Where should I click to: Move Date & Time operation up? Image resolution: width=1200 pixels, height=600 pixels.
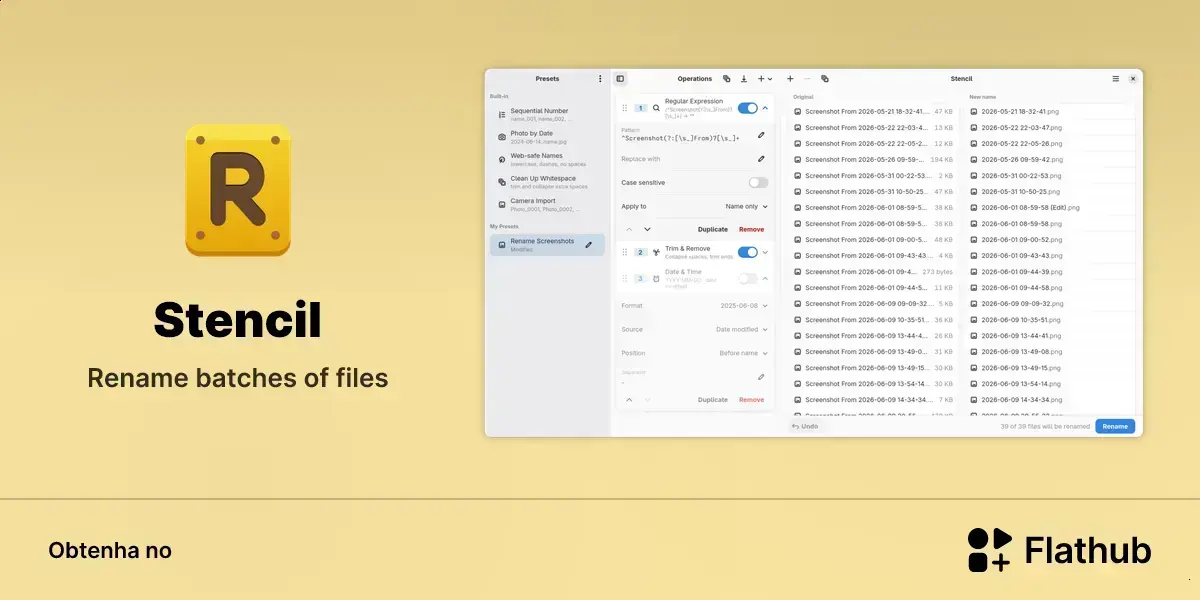[629, 399]
